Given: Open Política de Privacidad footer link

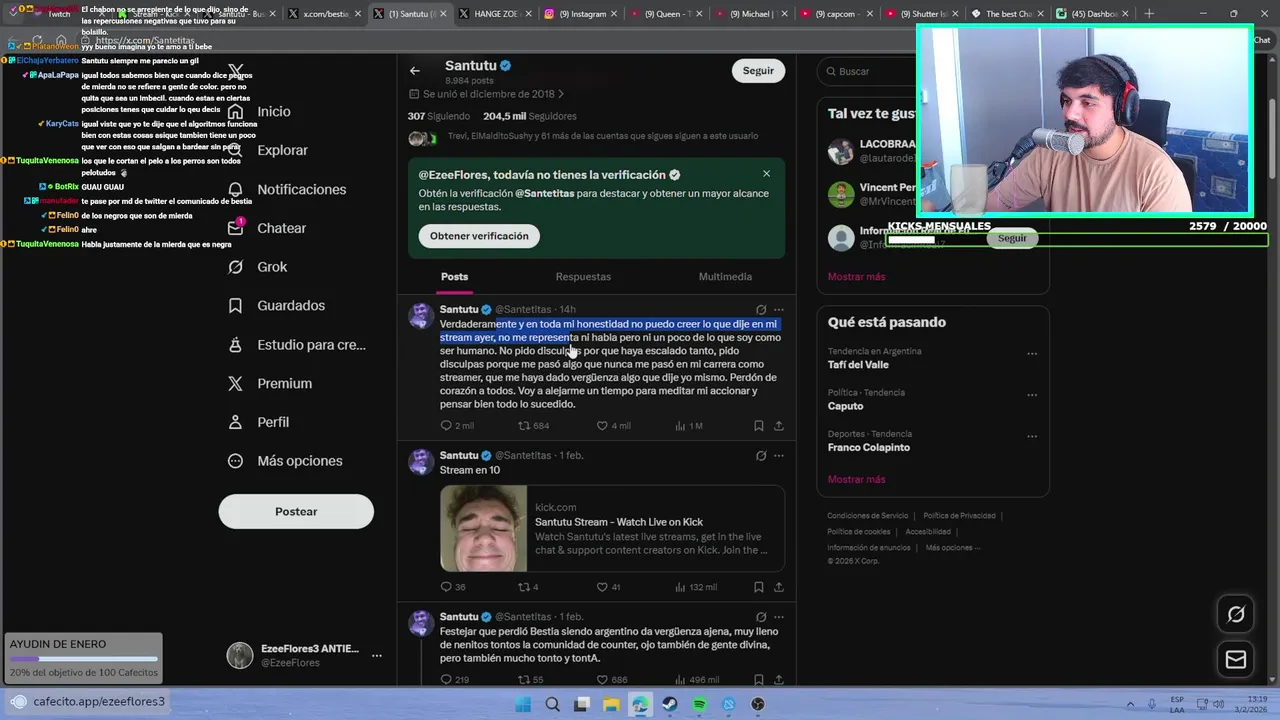Looking at the screenshot, I should click(959, 516).
